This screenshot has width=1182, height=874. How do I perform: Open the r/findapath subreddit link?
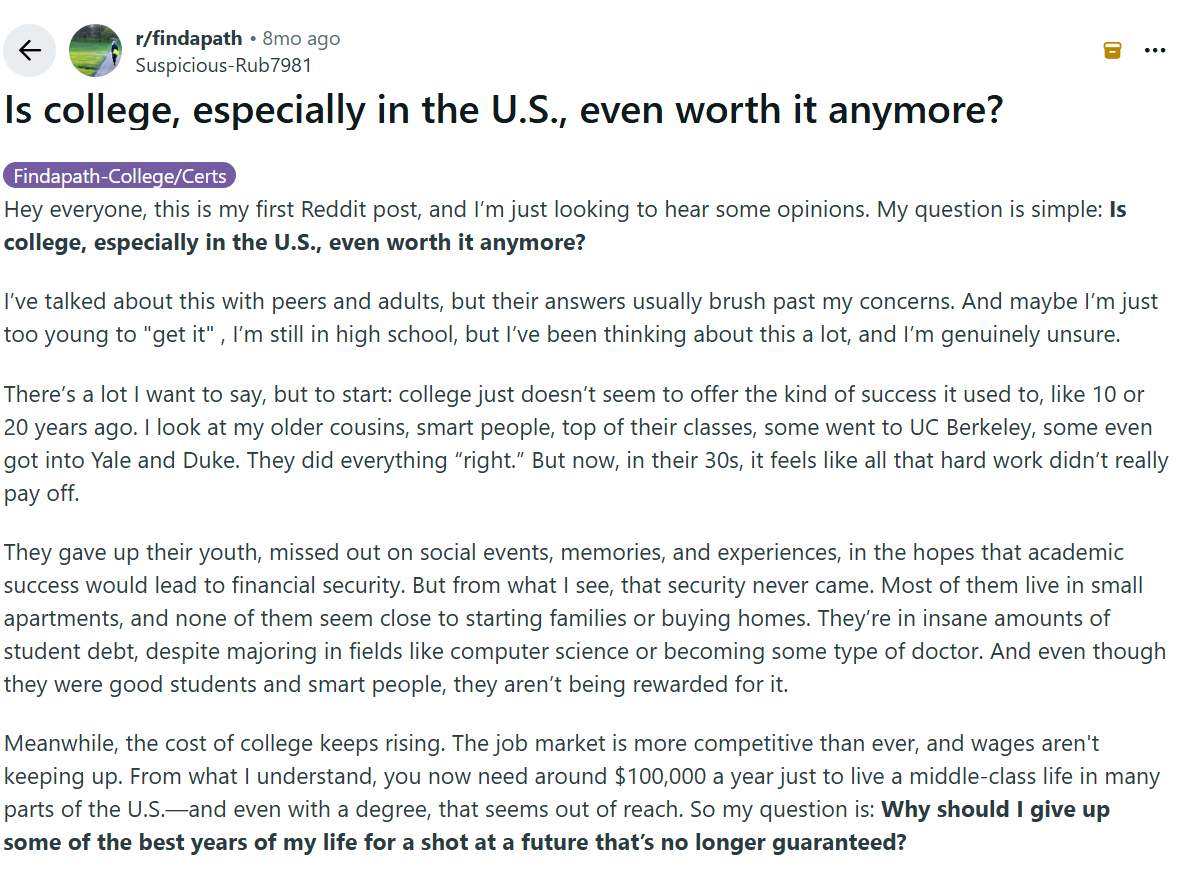[x=189, y=38]
